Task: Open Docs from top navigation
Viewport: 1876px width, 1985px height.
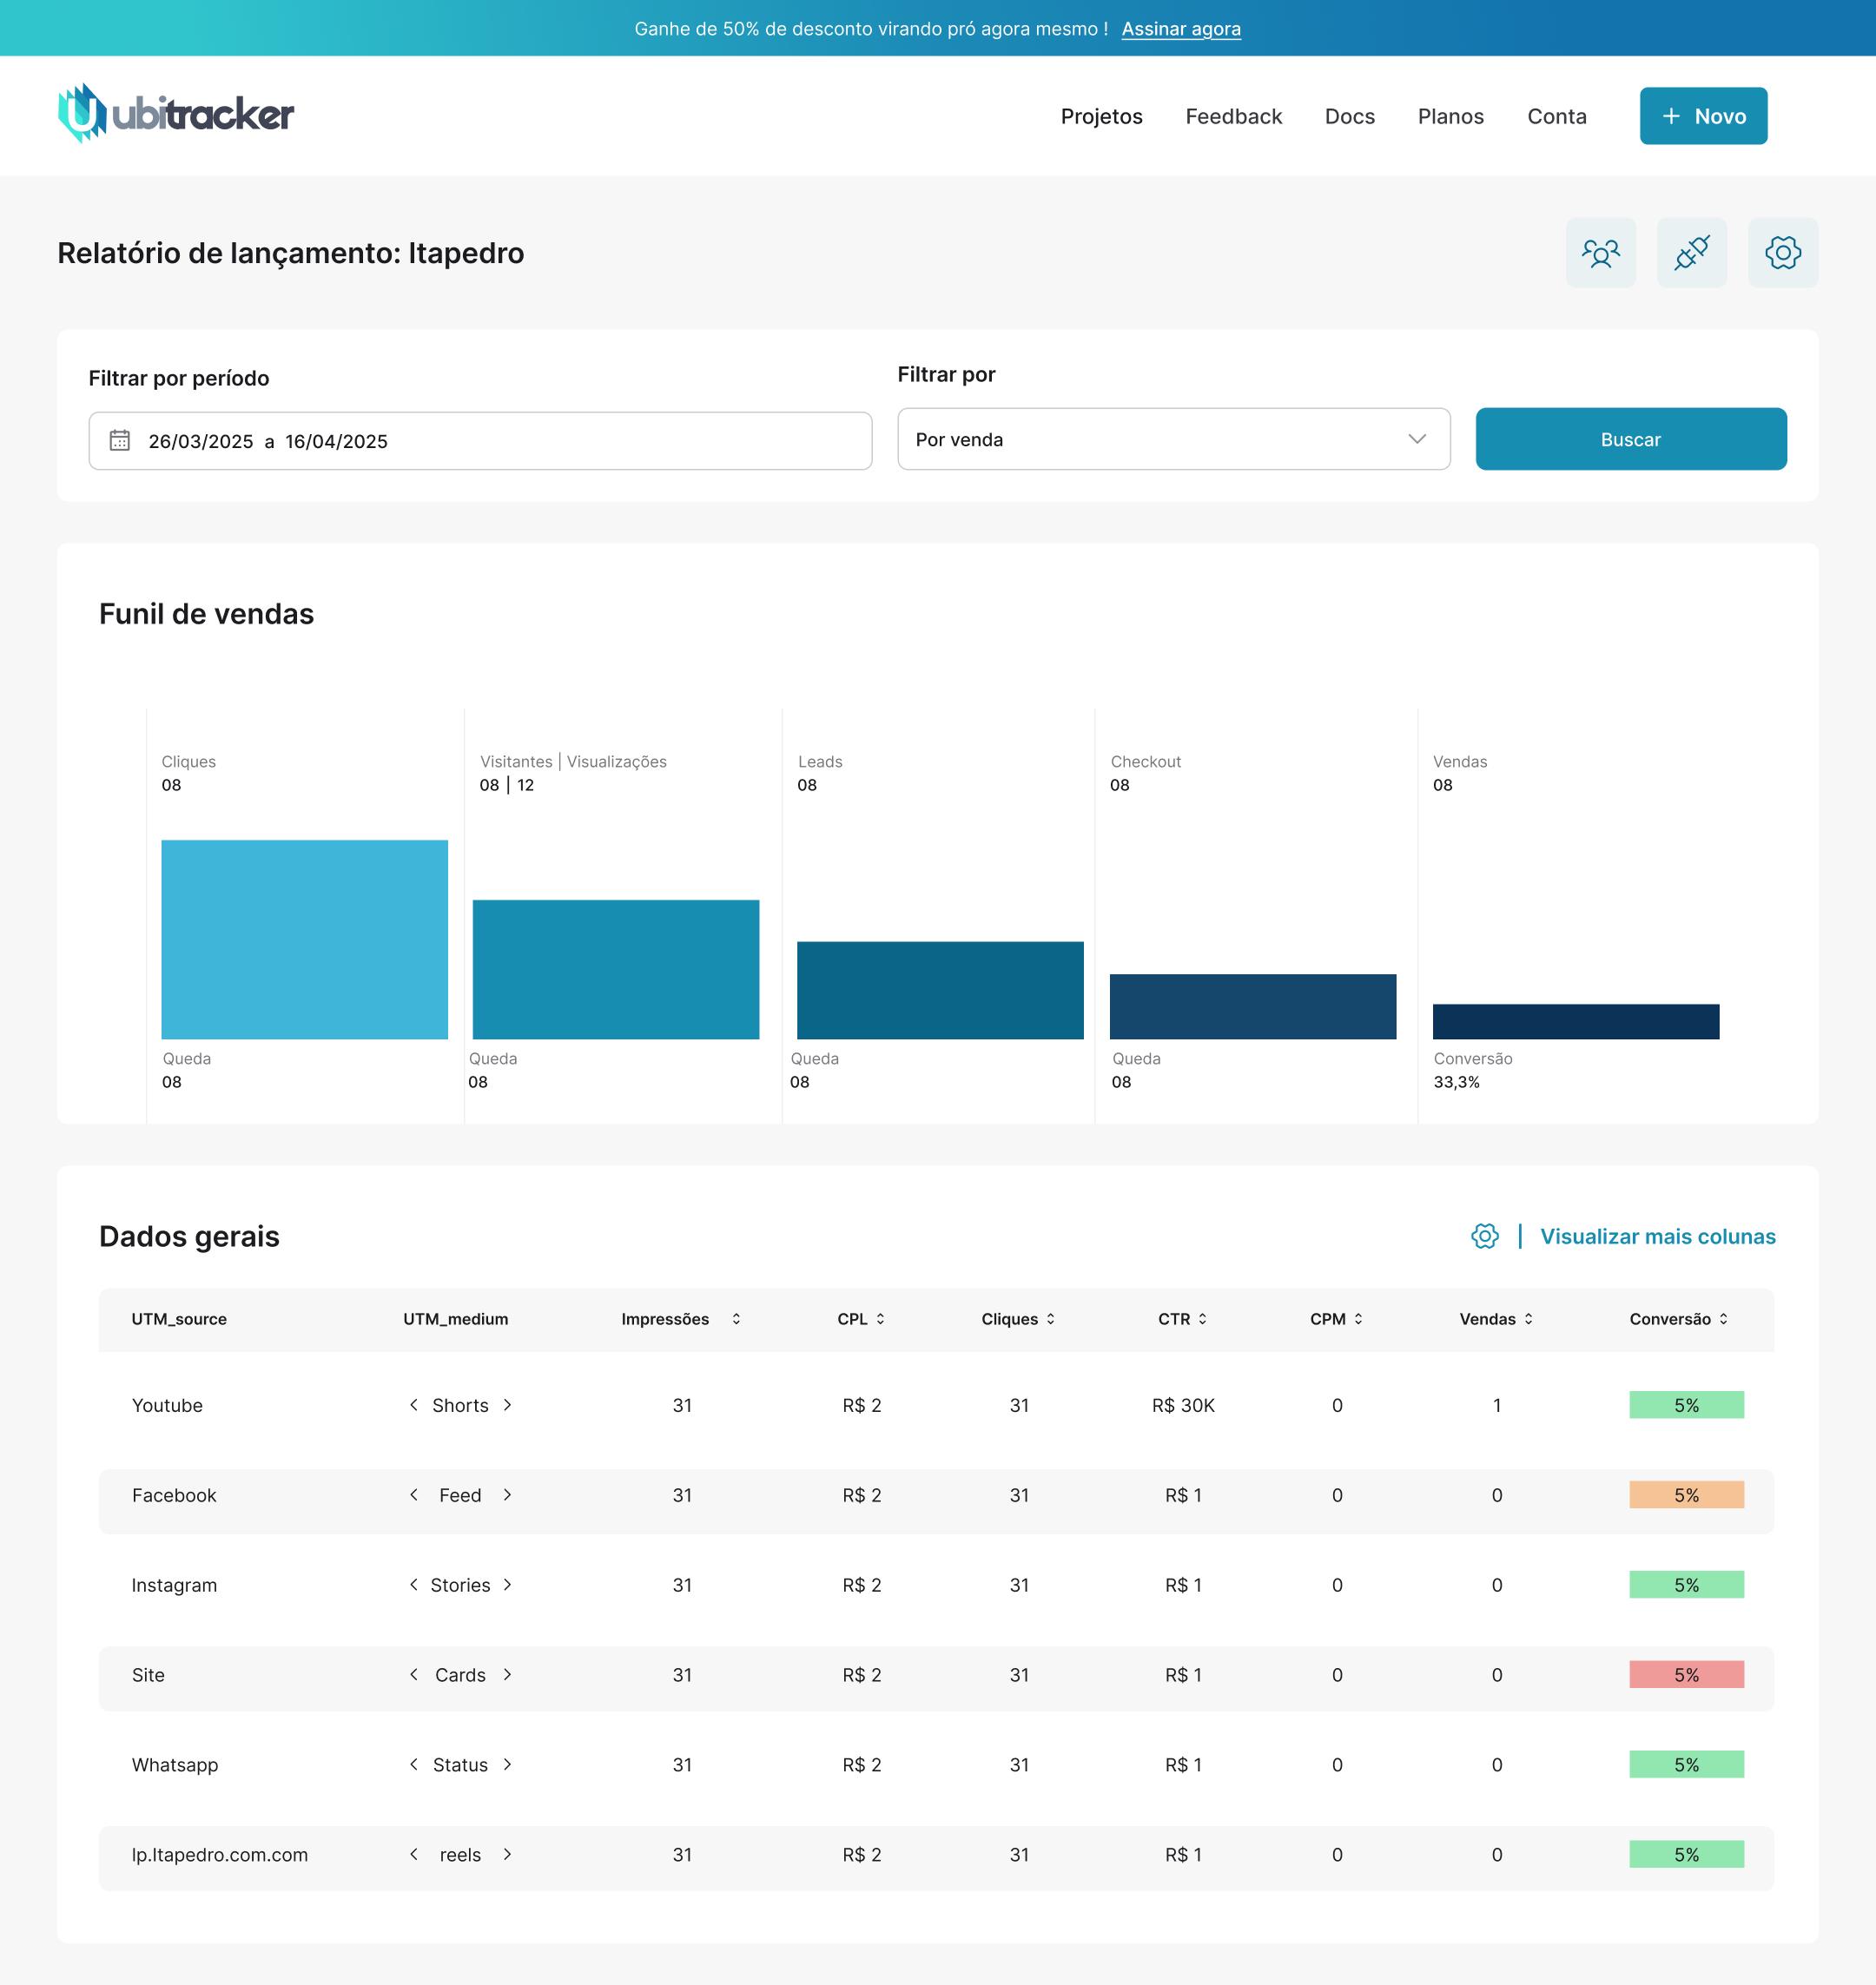Action: (x=1349, y=116)
